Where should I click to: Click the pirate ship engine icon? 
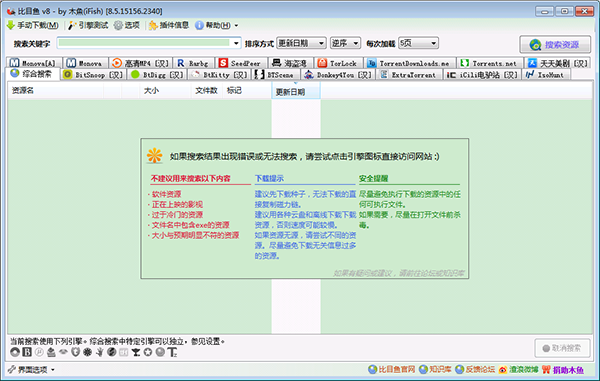click(x=51, y=352)
